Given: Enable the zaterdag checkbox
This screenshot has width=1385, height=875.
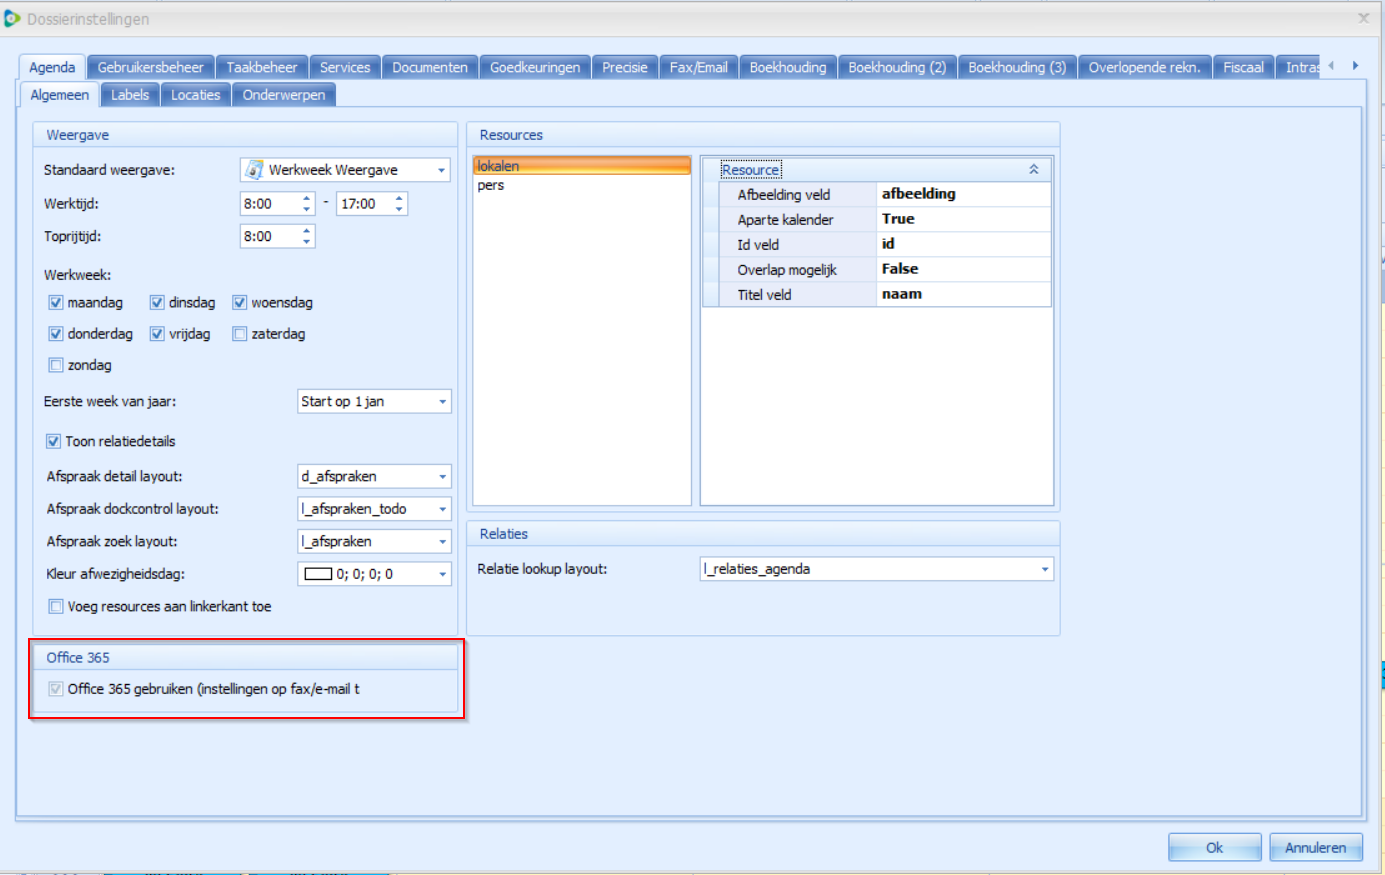Looking at the screenshot, I should click(240, 334).
